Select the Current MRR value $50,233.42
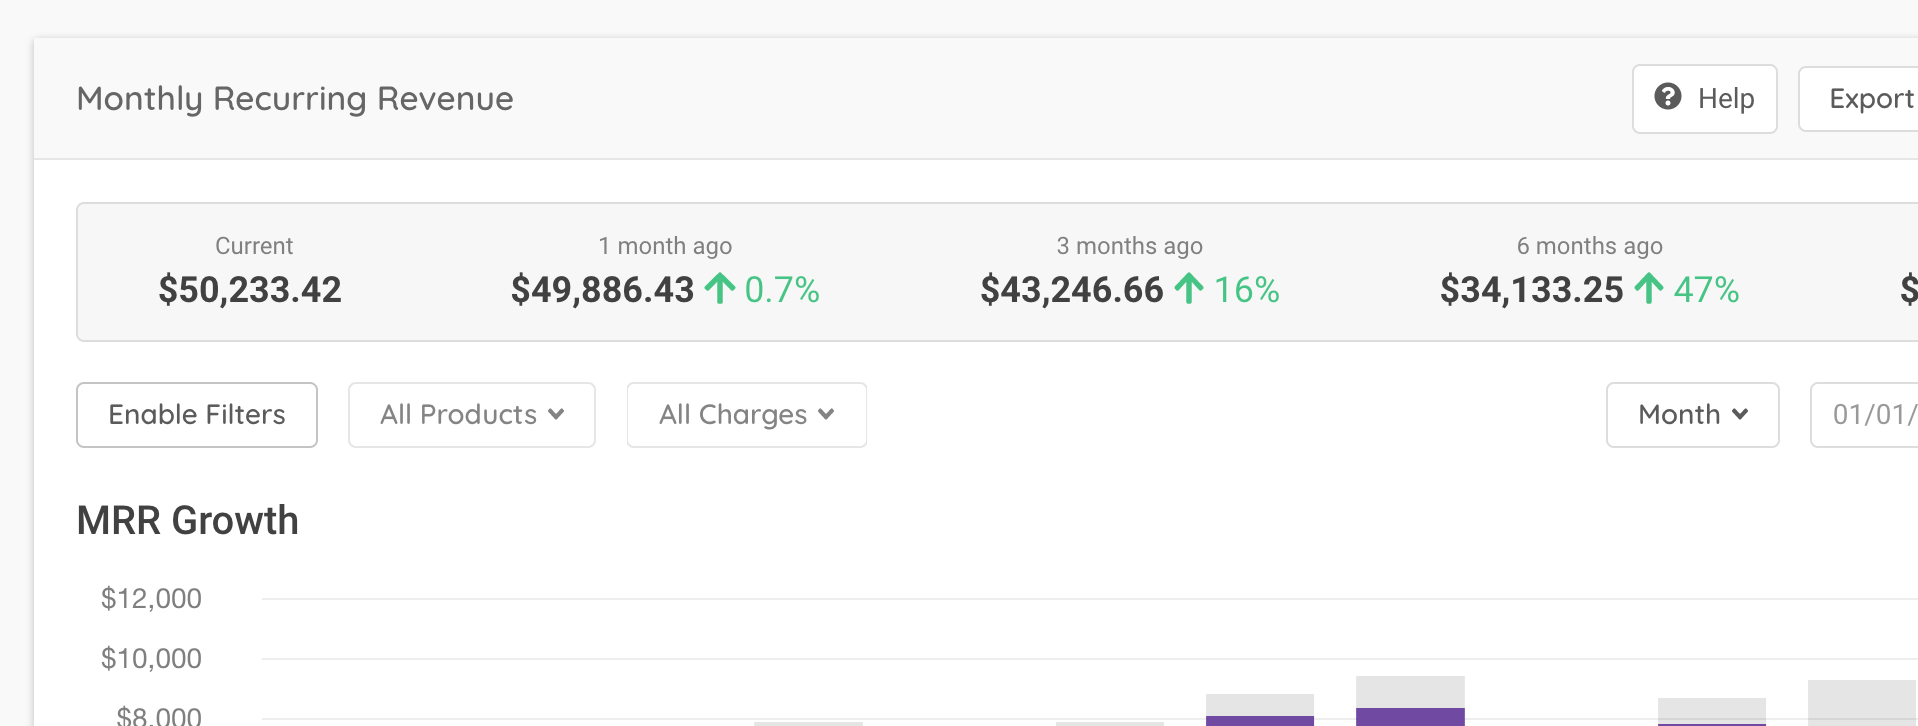The width and height of the screenshot is (1918, 726). coord(250,290)
